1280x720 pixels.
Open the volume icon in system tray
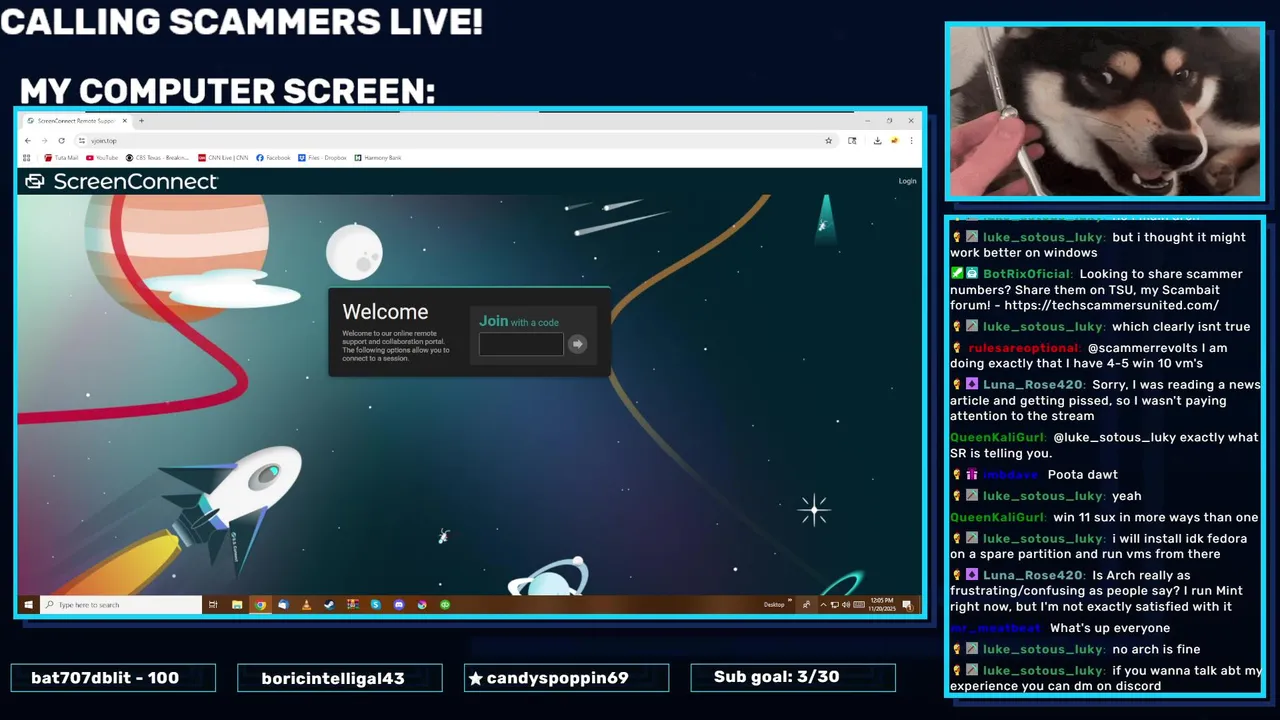(846, 605)
